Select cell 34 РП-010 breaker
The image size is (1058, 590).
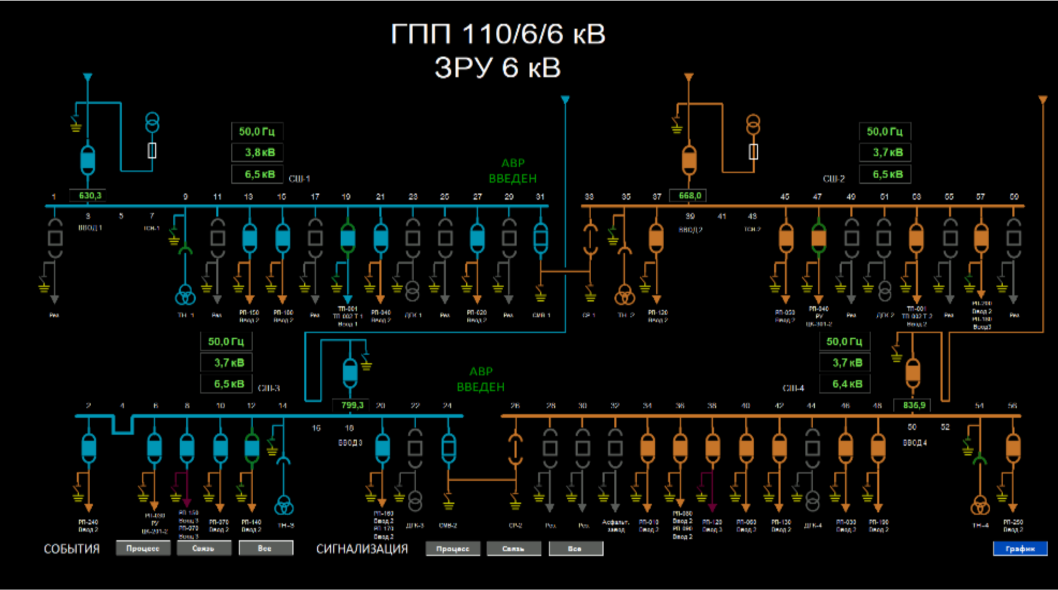click(648, 448)
